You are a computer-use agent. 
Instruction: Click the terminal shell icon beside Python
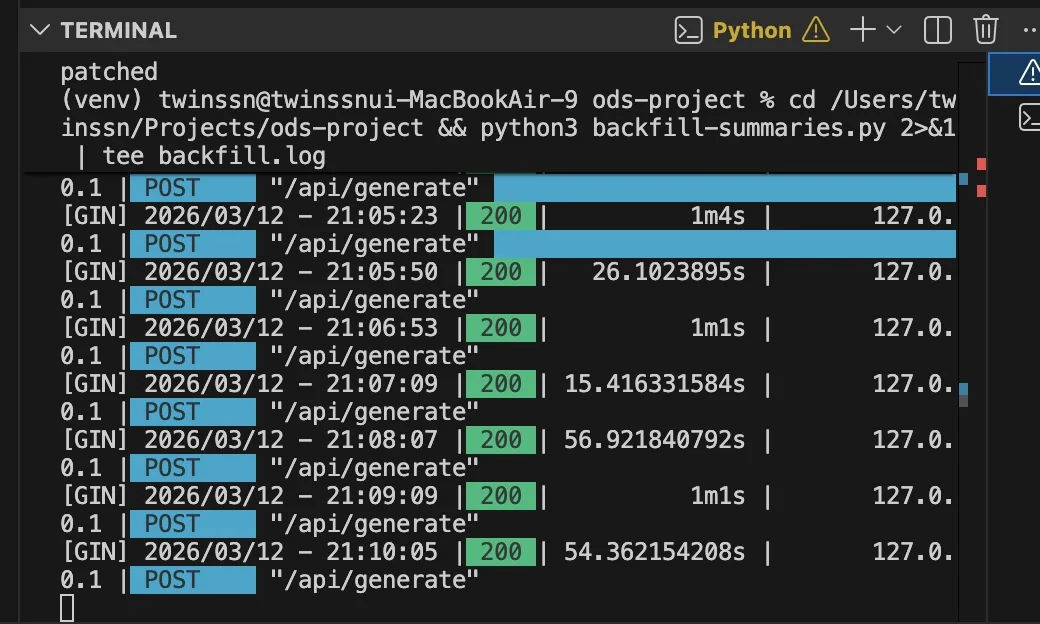click(688, 30)
